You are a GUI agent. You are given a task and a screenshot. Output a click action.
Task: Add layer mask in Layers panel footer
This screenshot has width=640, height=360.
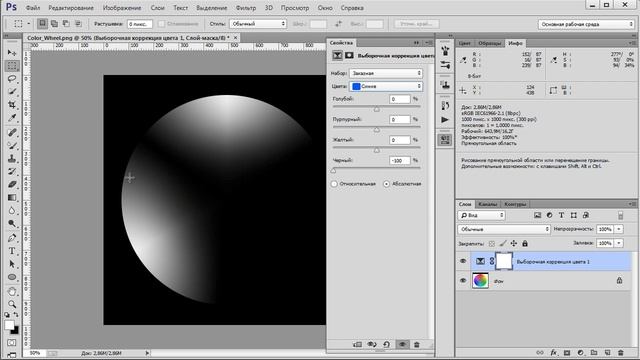click(567, 353)
